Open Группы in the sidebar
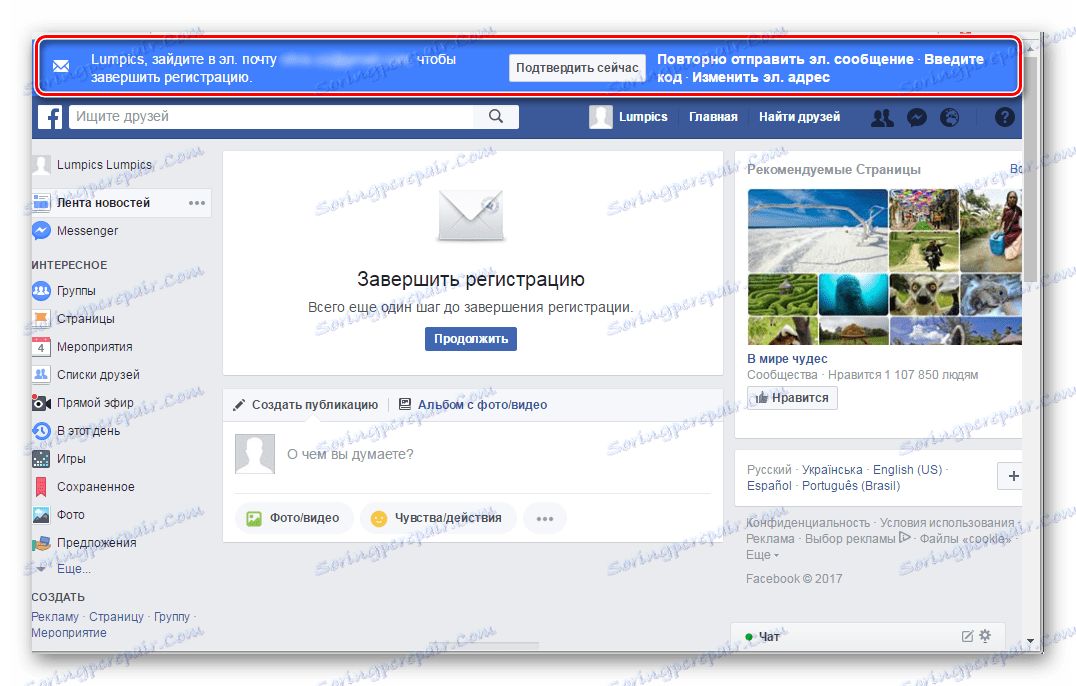Image resolution: width=1076 pixels, height=686 pixels. (x=64, y=291)
